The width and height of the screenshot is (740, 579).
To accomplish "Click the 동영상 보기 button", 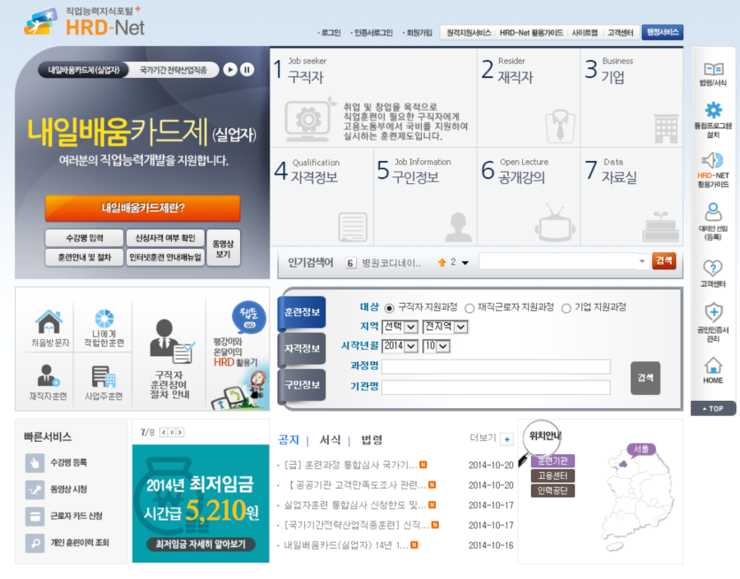I will 223,248.
